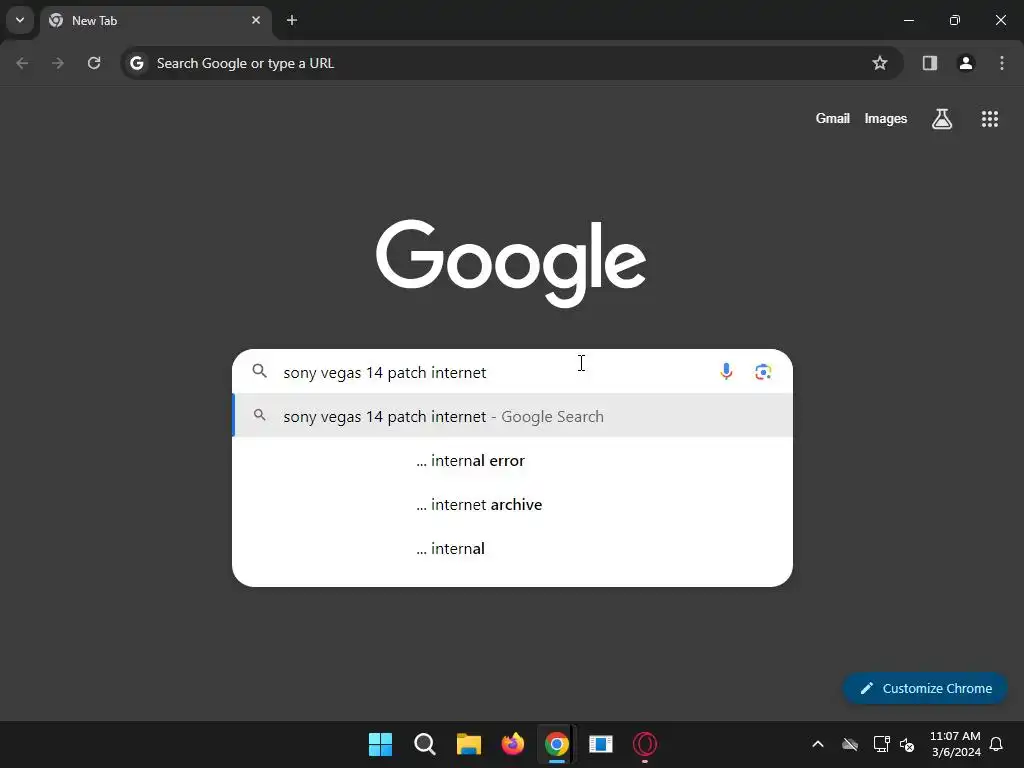Select the 'internal error' suggestion
1024x768 pixels.
coord(513,460)
